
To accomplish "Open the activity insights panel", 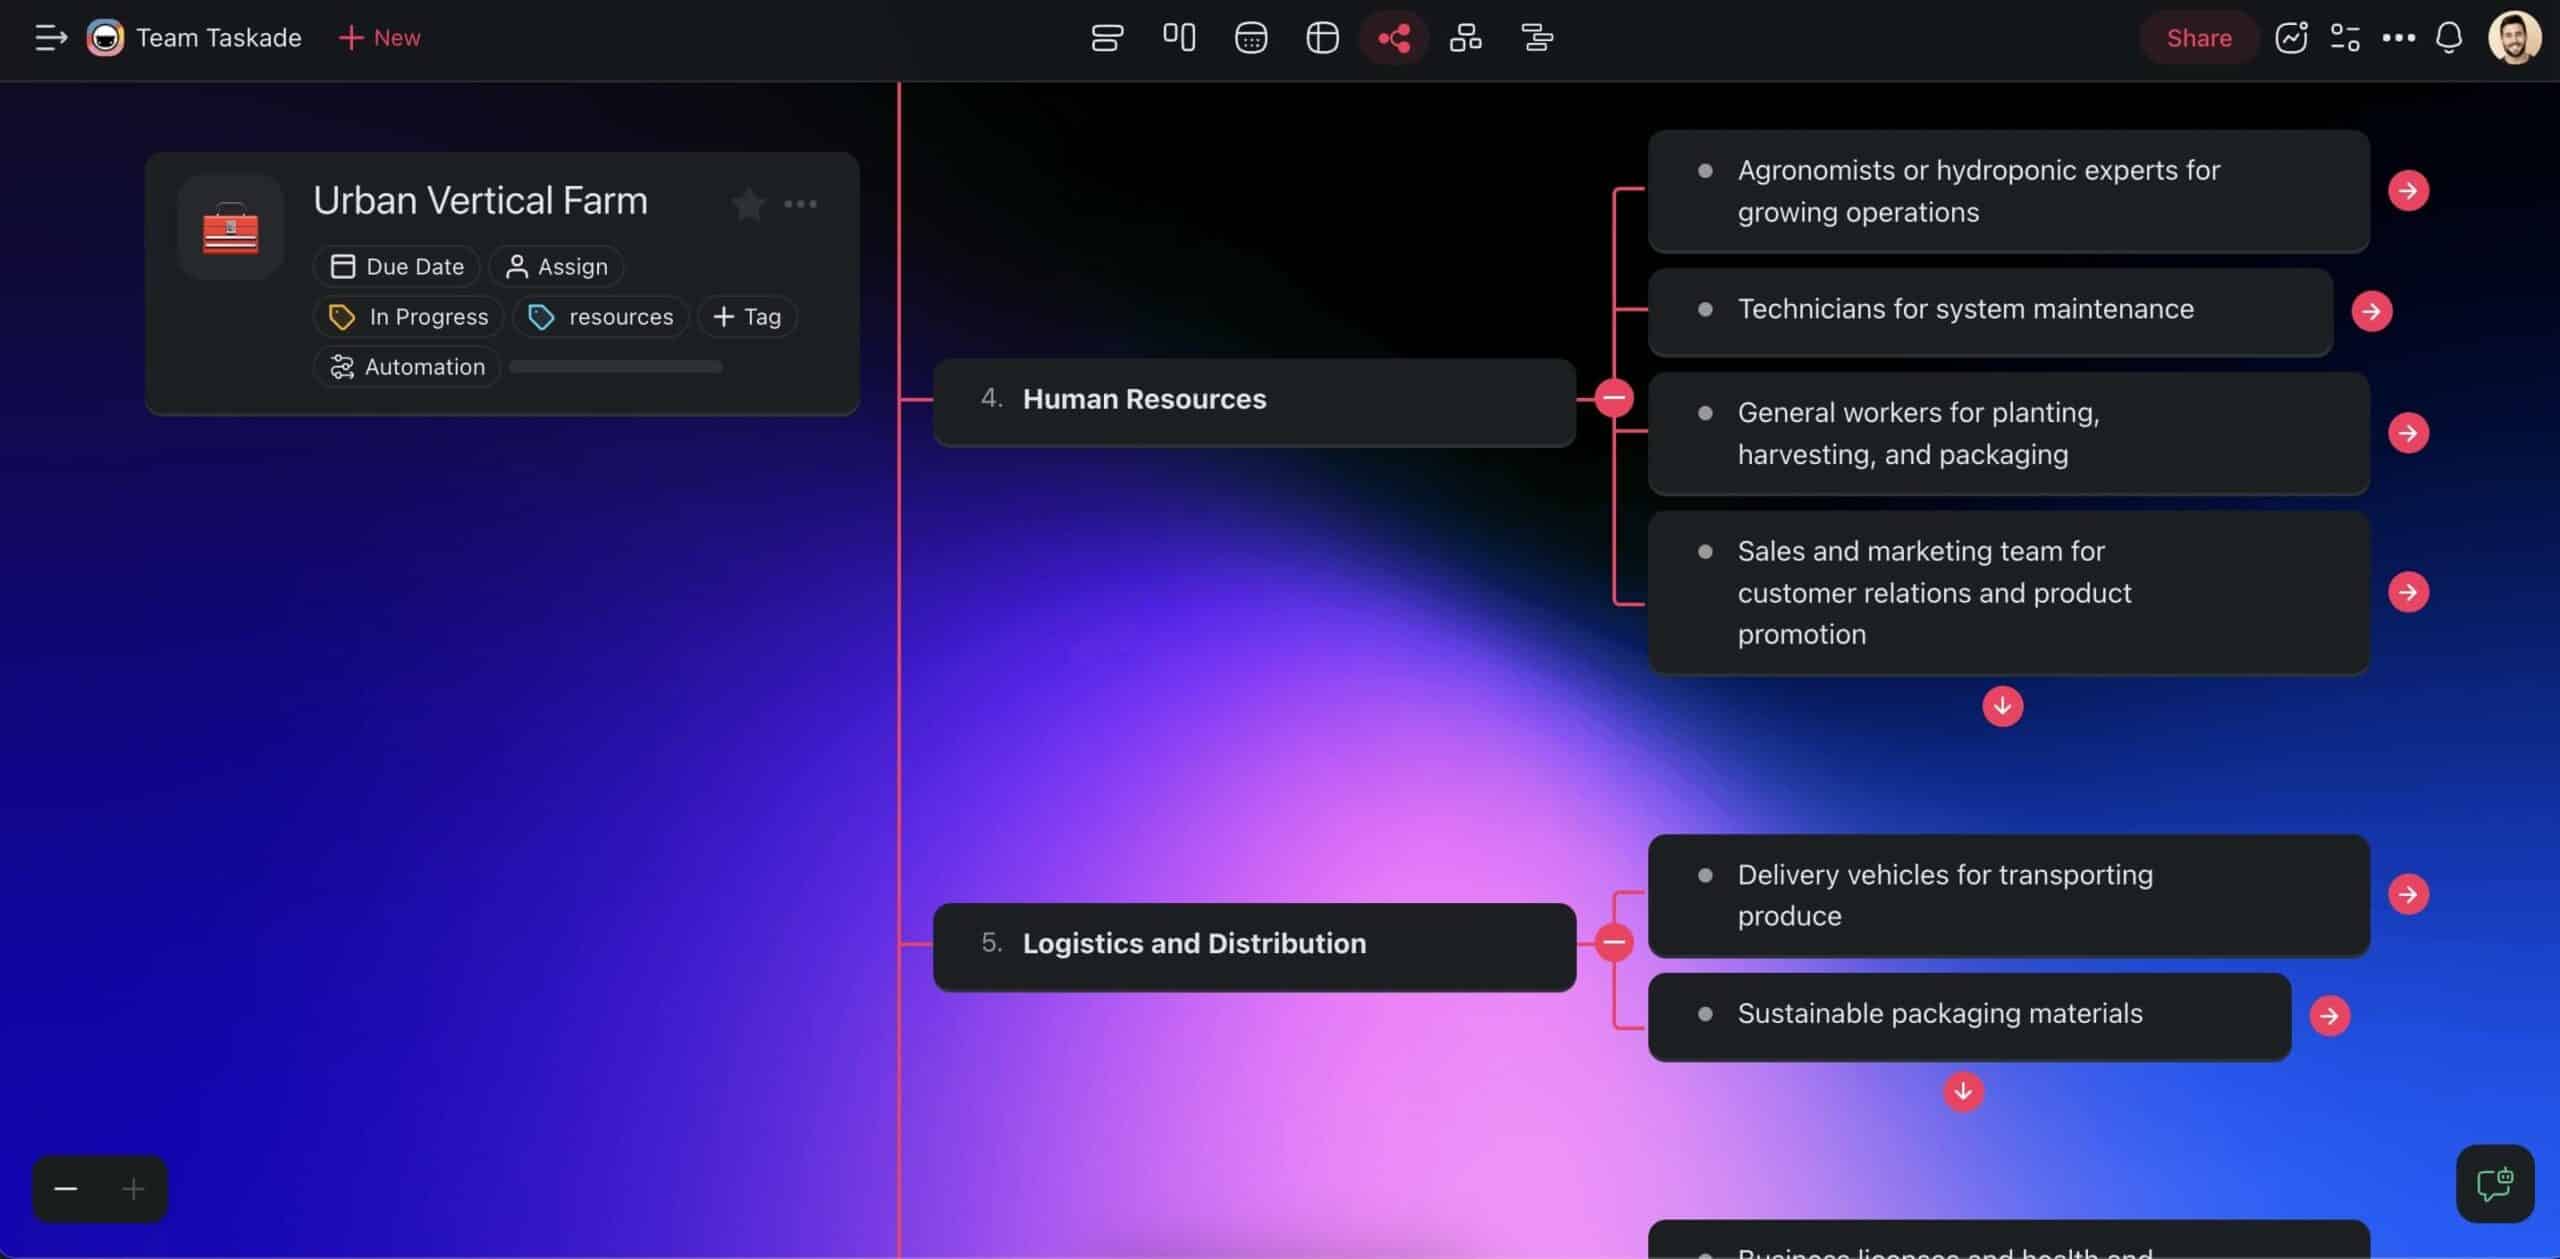I will coord(2291,37).
